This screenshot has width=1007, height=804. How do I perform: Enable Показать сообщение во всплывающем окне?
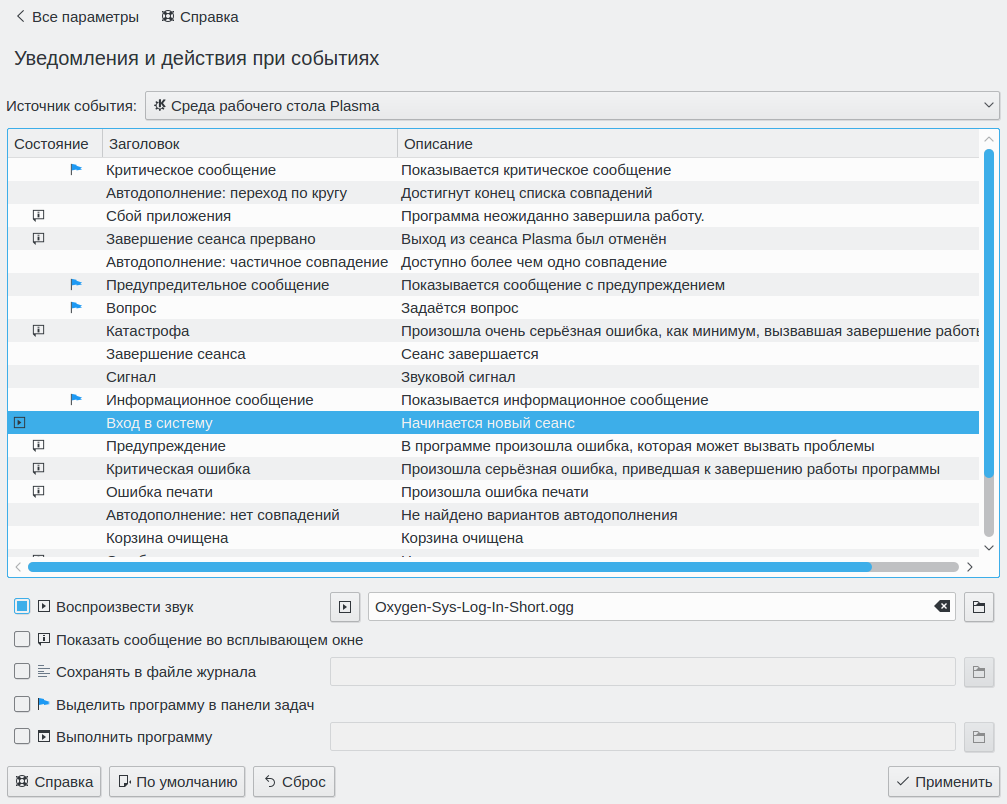[22, 640]
